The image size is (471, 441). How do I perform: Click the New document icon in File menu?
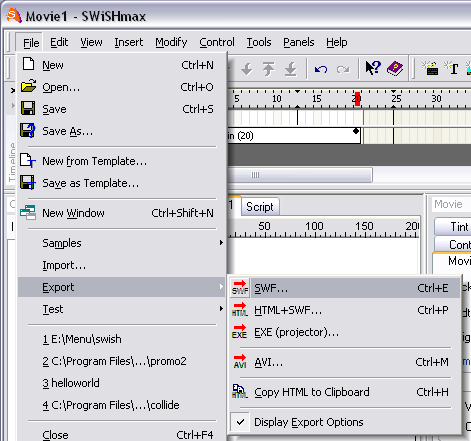tap(28, 64)
